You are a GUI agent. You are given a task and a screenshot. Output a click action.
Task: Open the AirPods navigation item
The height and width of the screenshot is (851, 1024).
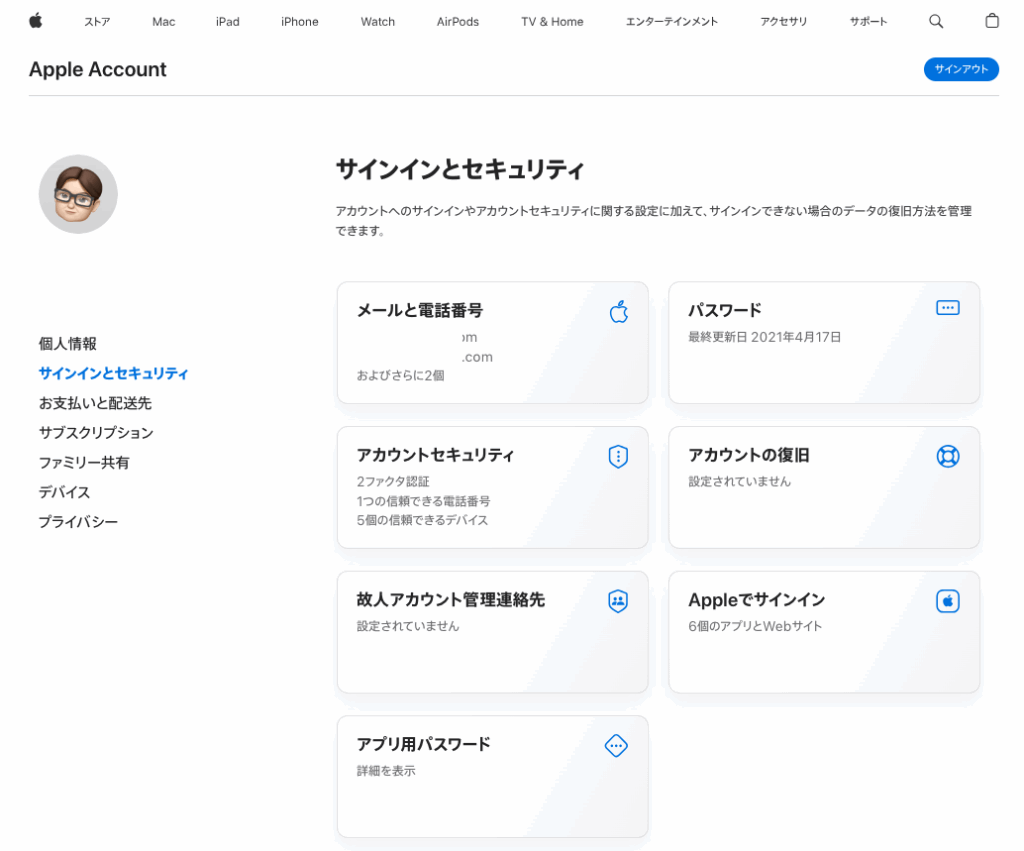pyautogui.click(x=458, y=22)
